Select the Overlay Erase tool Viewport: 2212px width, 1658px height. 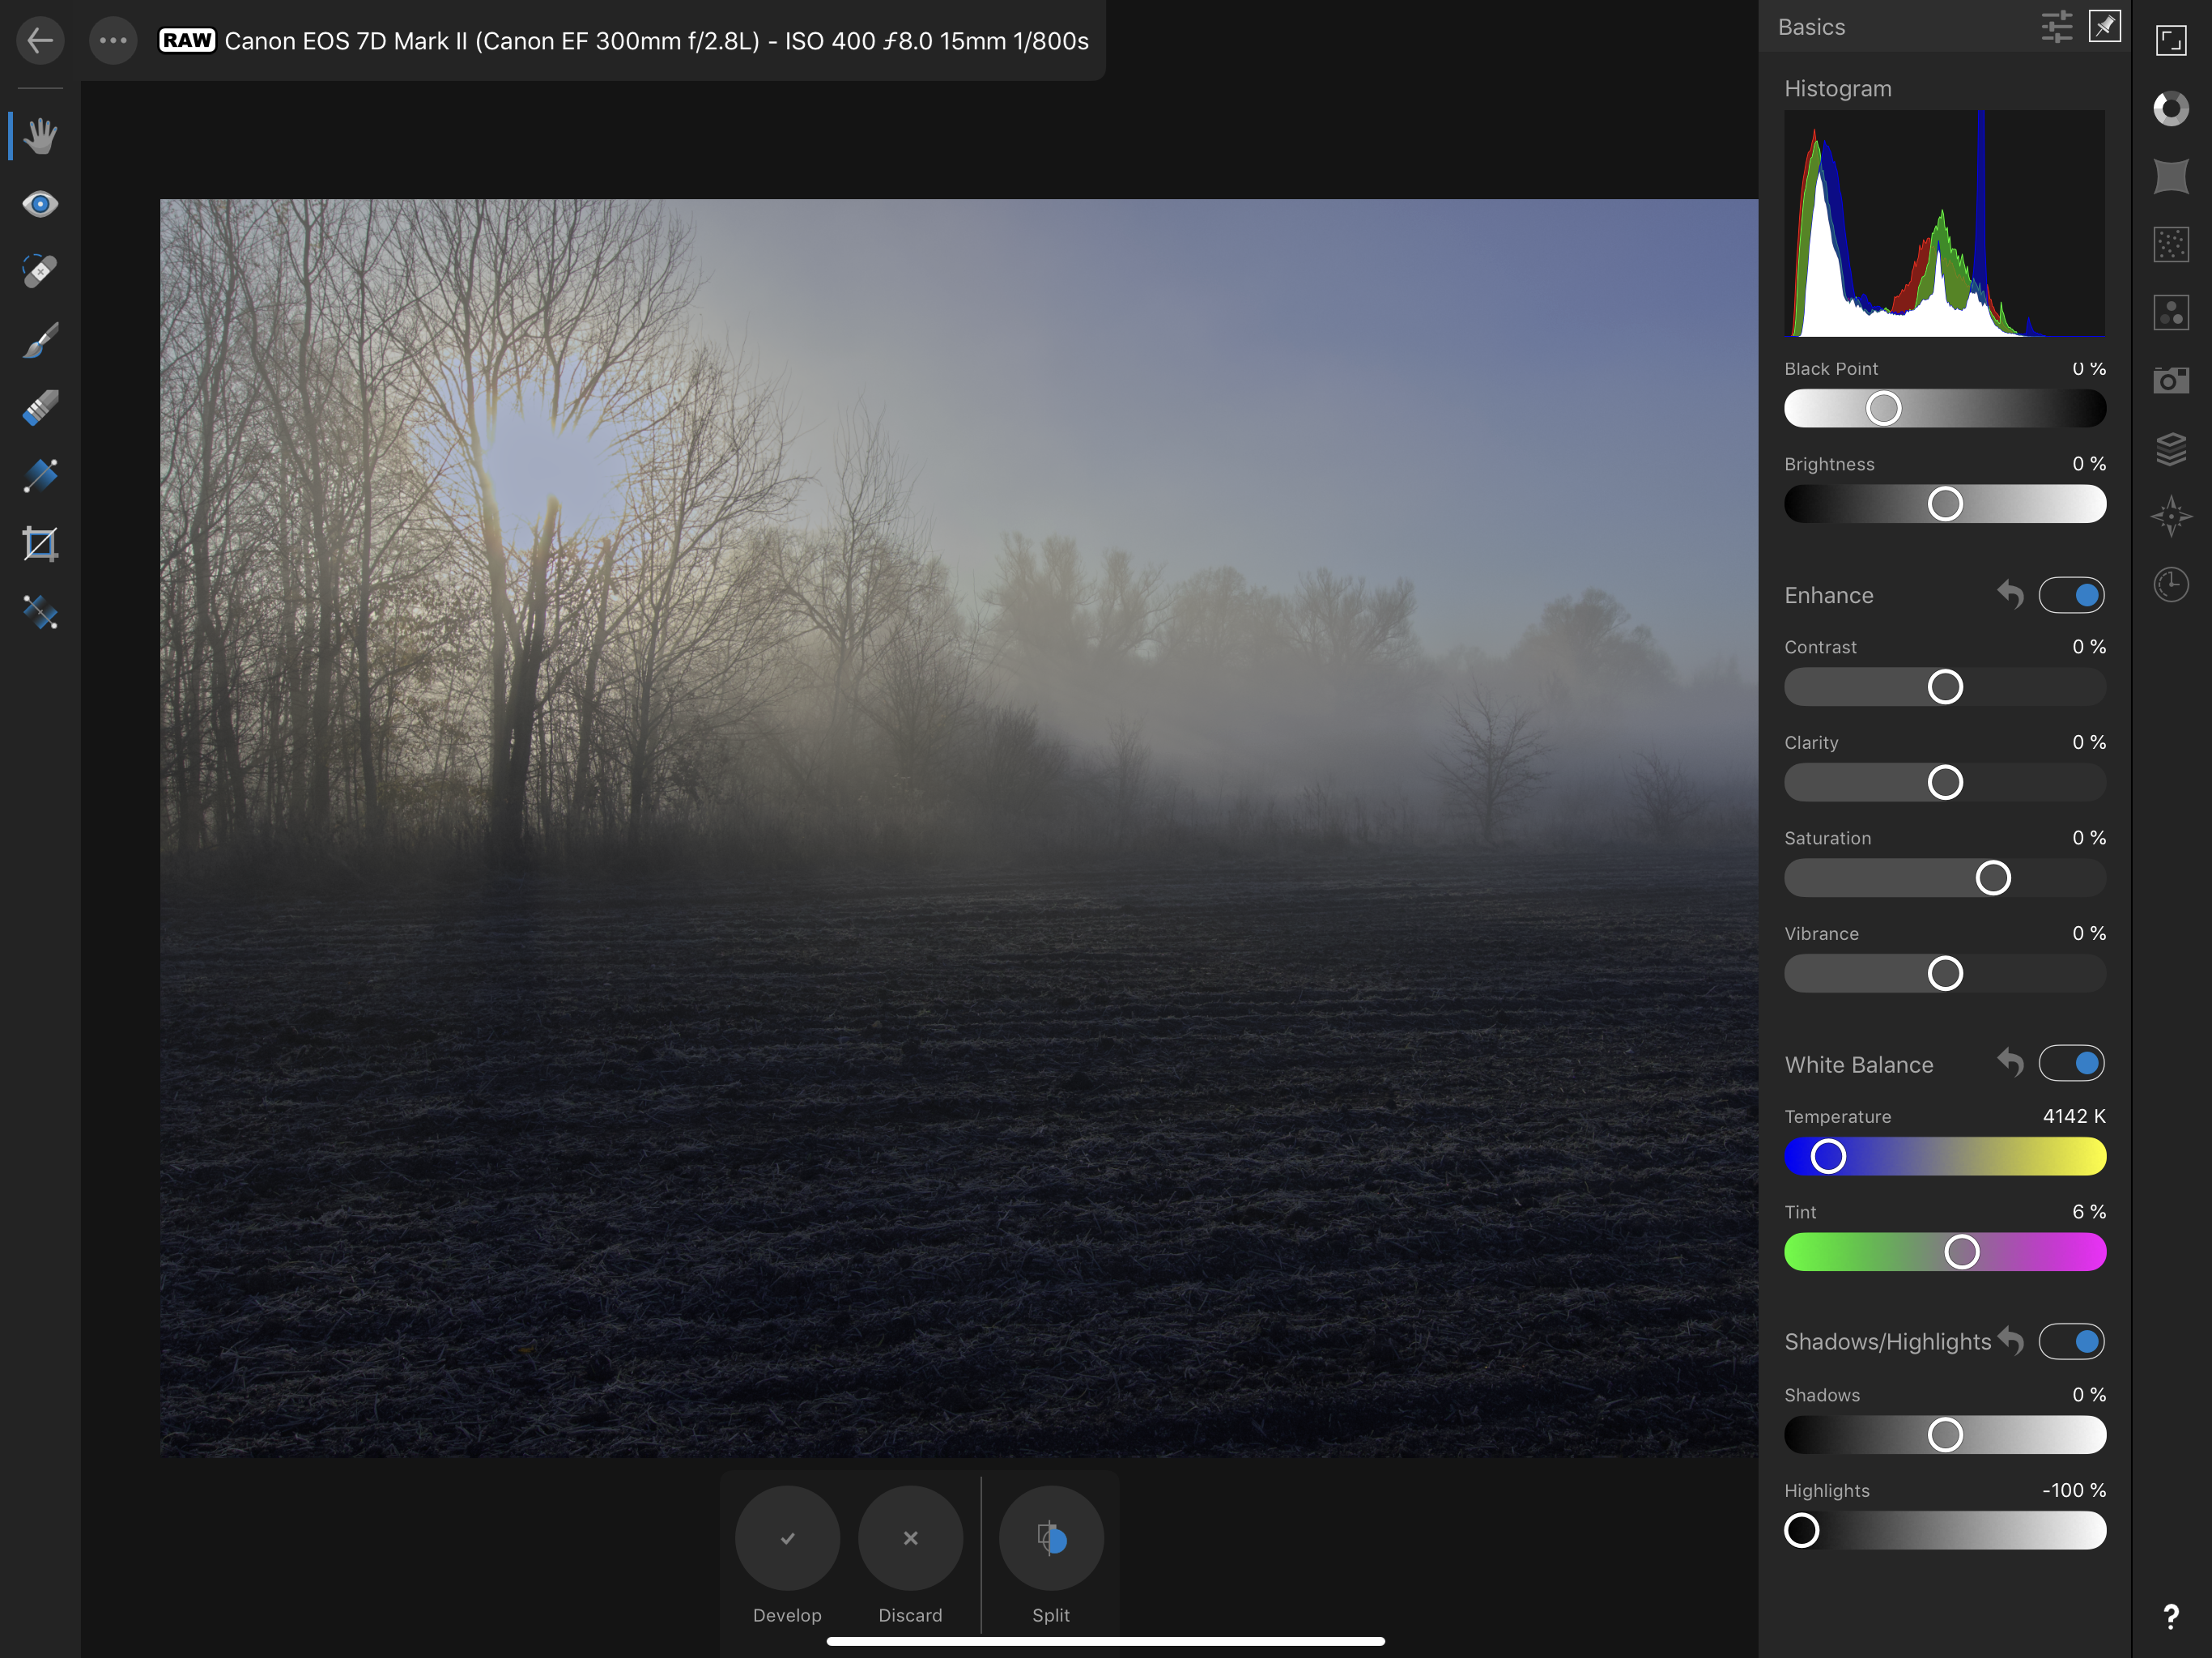(x=40, y=408)
